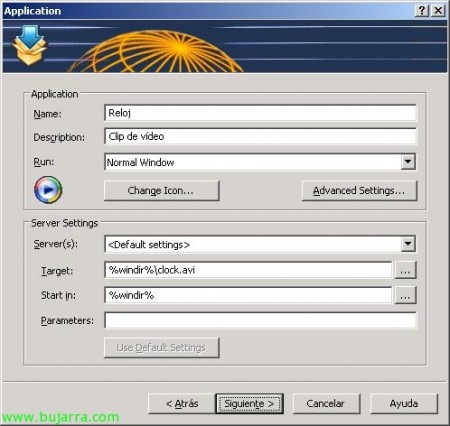Browse for Start in folder using ellipsis button
450x426 pixels.
point(405,295)
